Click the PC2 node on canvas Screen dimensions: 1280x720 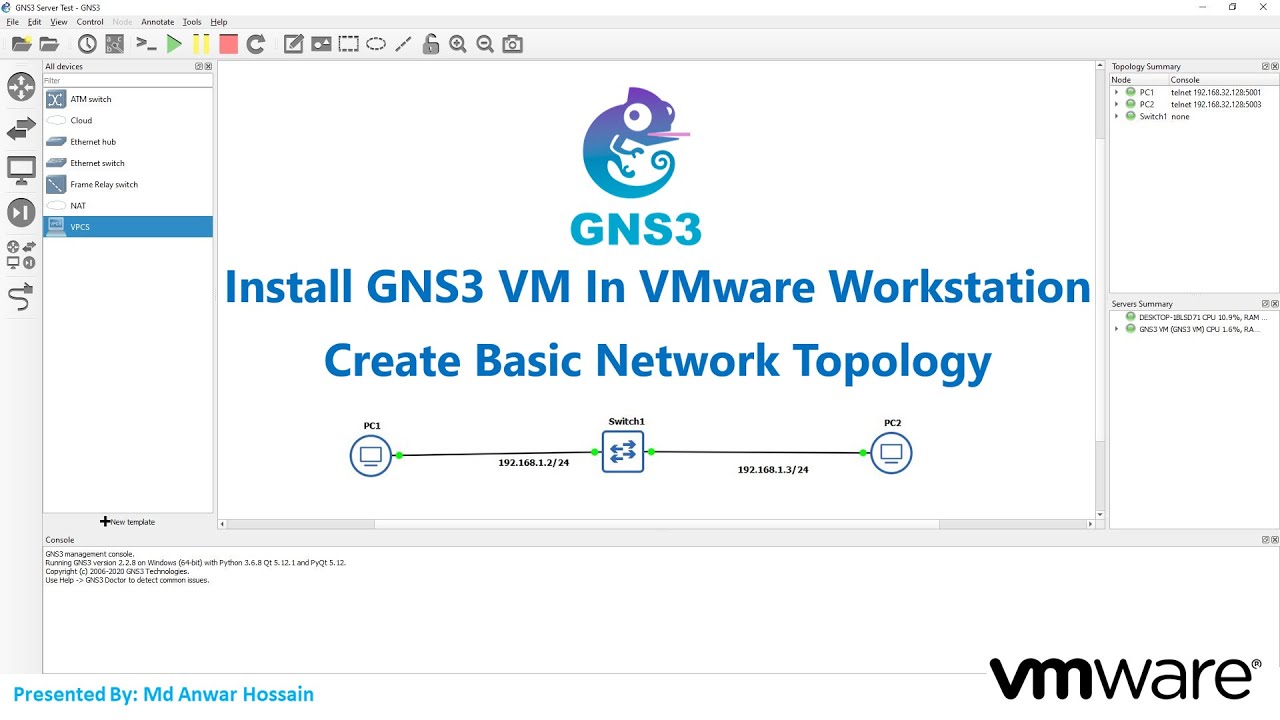891,453
